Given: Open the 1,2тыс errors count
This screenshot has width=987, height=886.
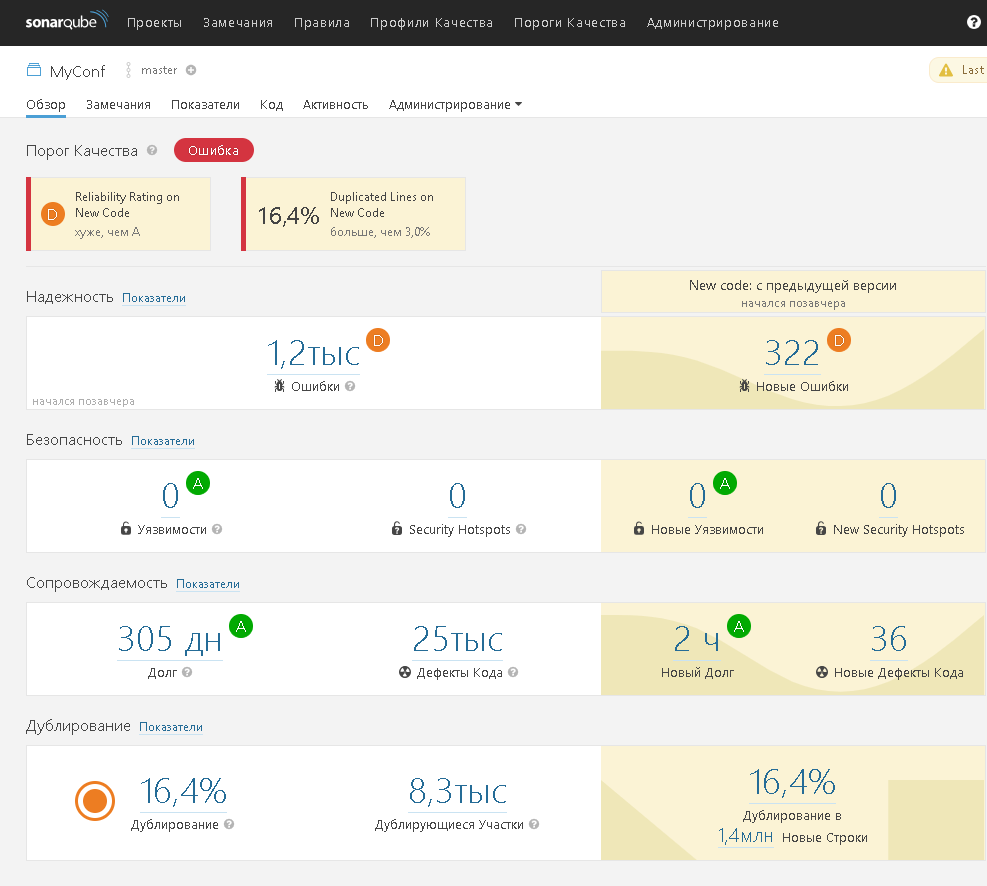Looking at the screenshot, I should coord(312,354).
